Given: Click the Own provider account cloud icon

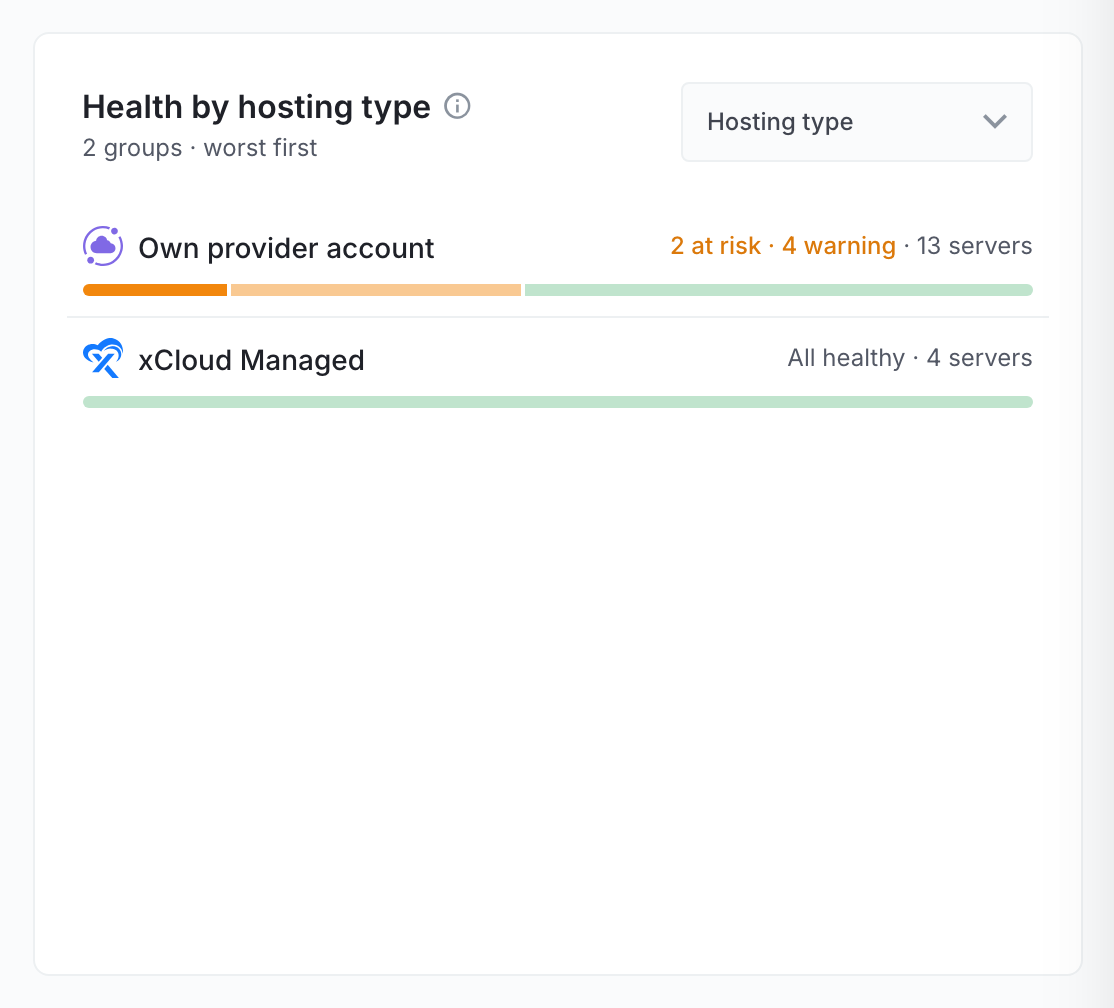Looking at the screenshot, I should 103,246.
